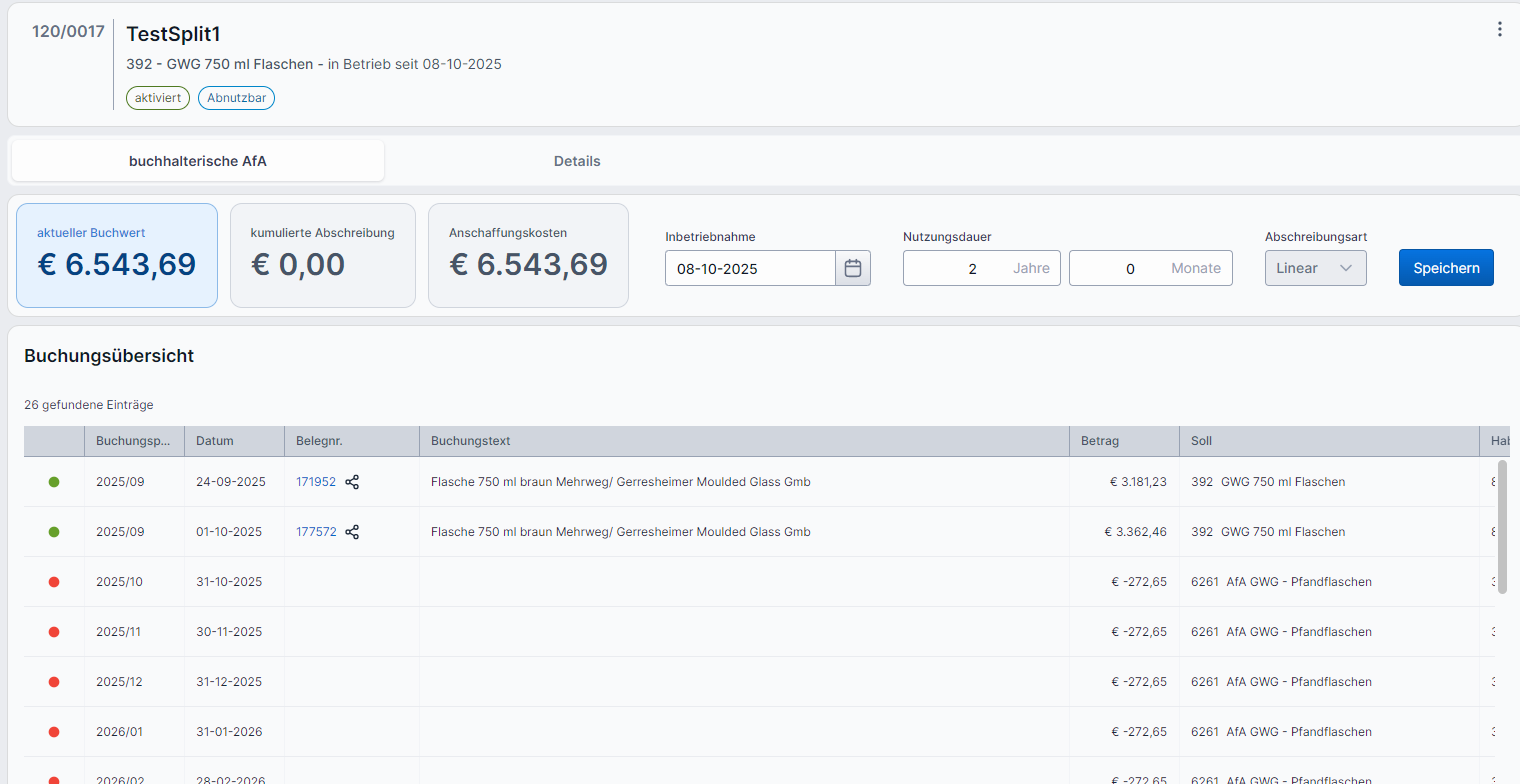1520x784 pixels.
Task: Select the buchhalterische AfA tab
Action: coord(198,161)
